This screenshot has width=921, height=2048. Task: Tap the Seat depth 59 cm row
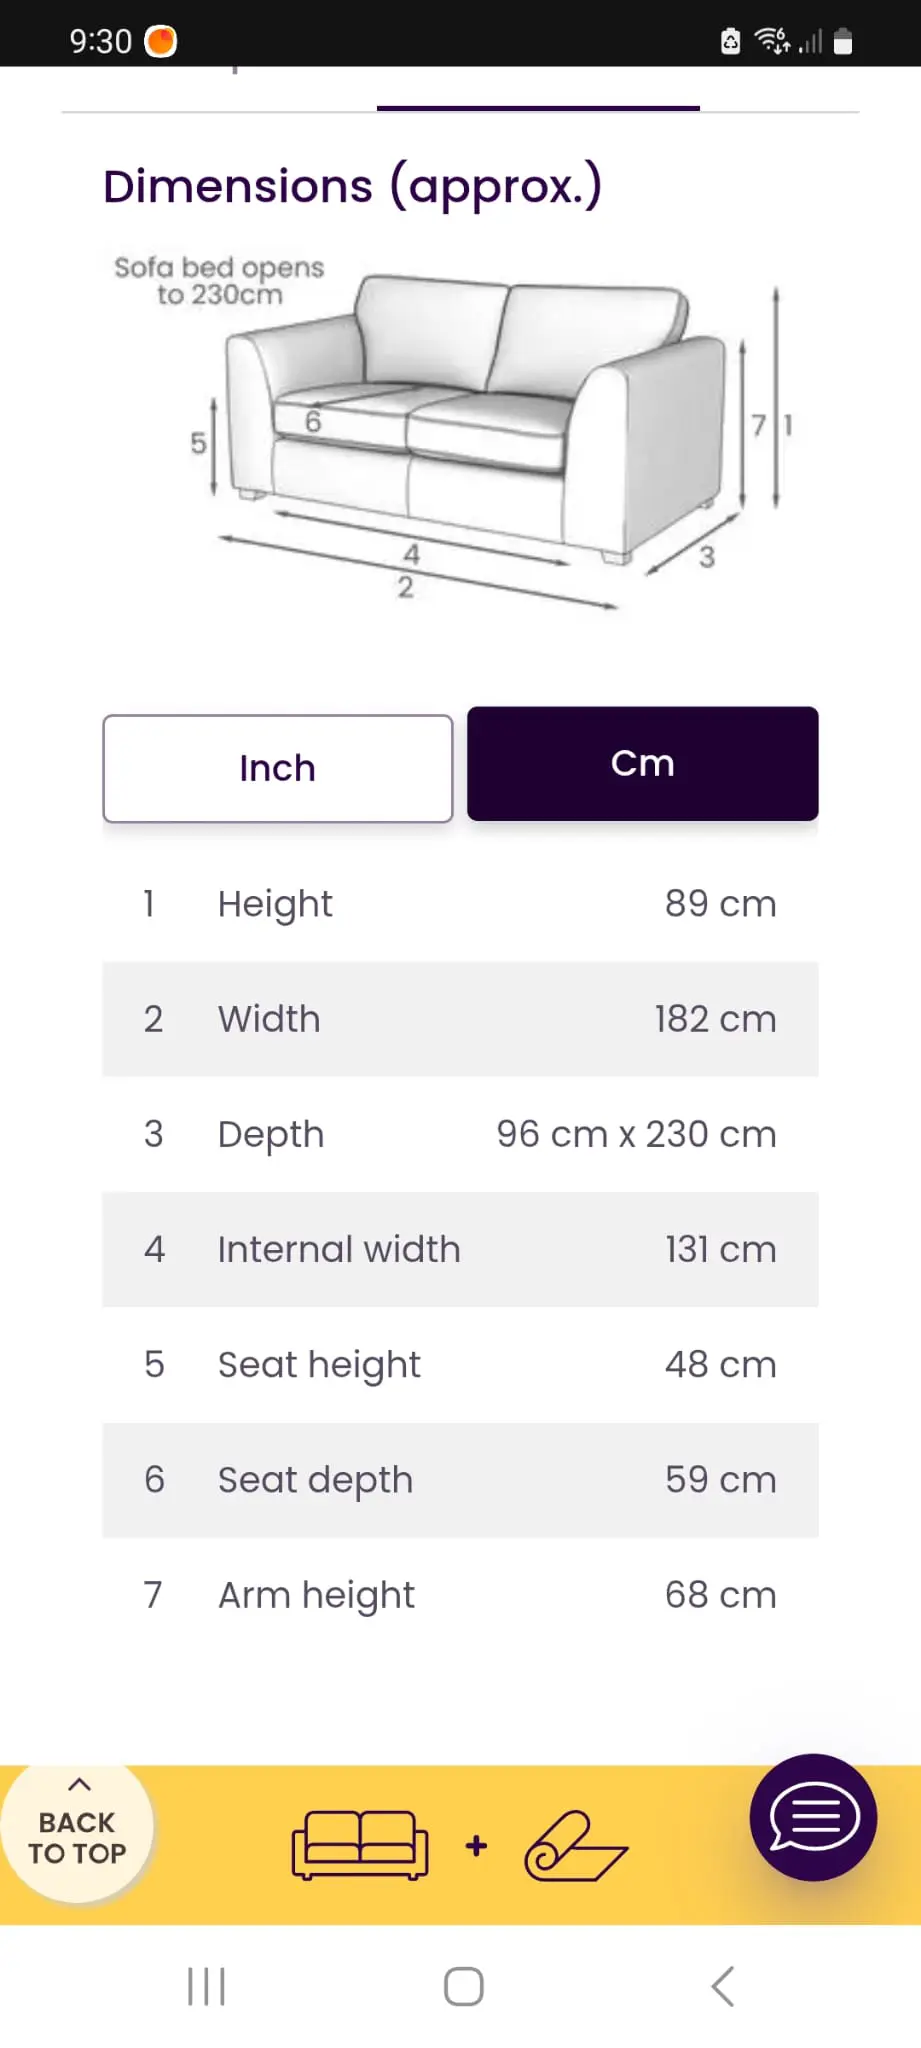click(x=460, y=1480)
